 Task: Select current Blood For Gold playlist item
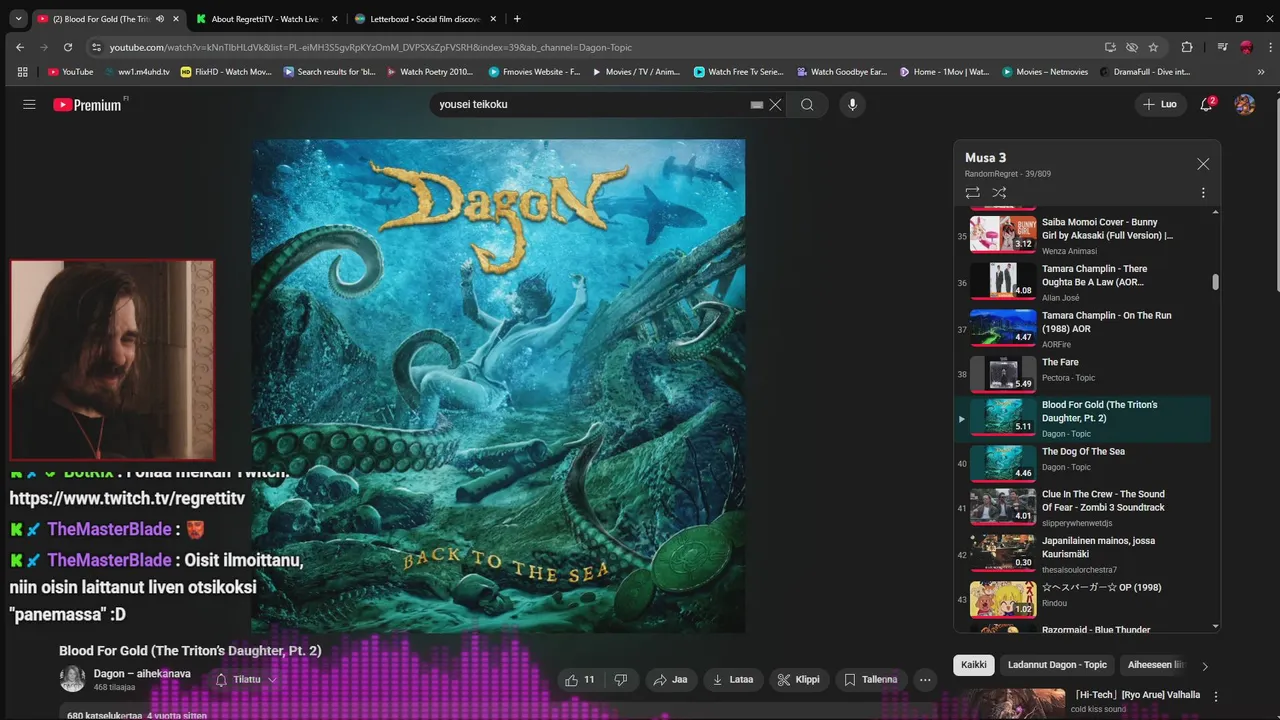click(1085, 419)
